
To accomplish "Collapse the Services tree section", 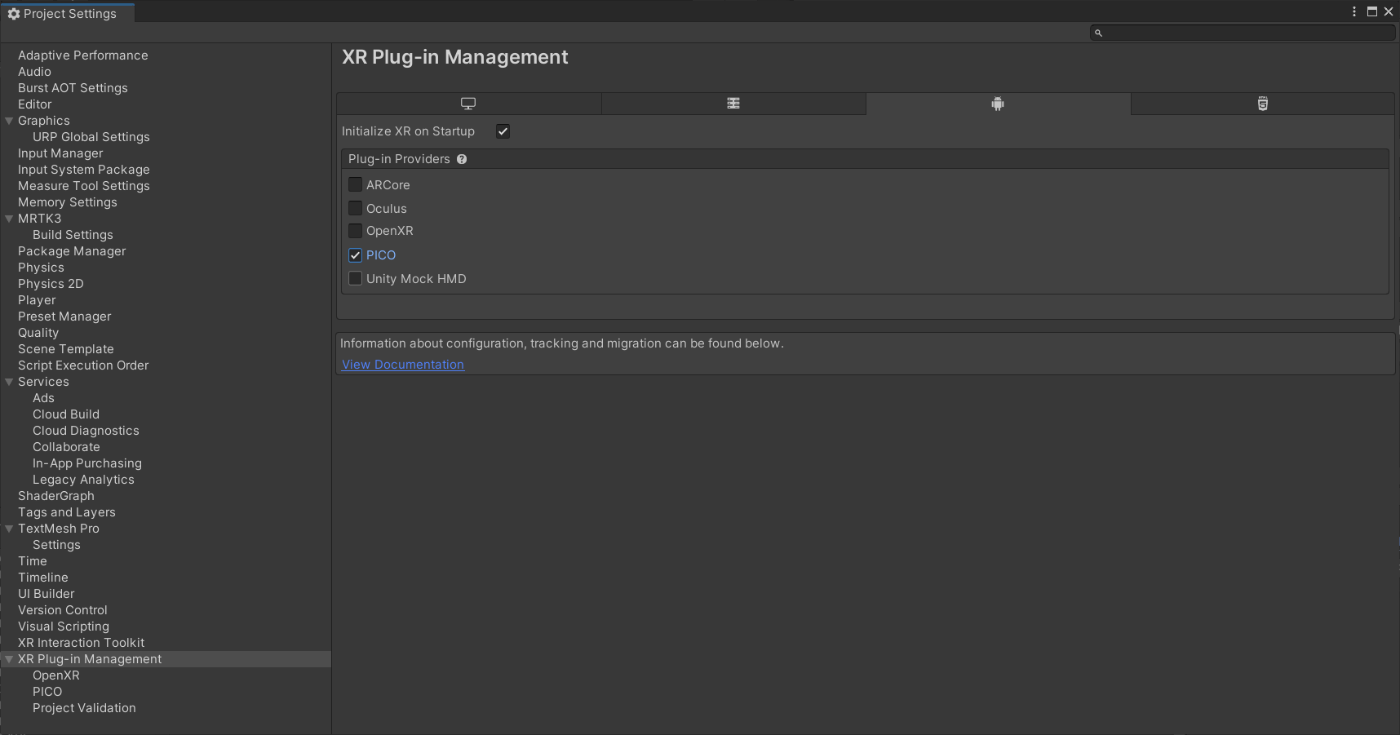I will [10, 382].
